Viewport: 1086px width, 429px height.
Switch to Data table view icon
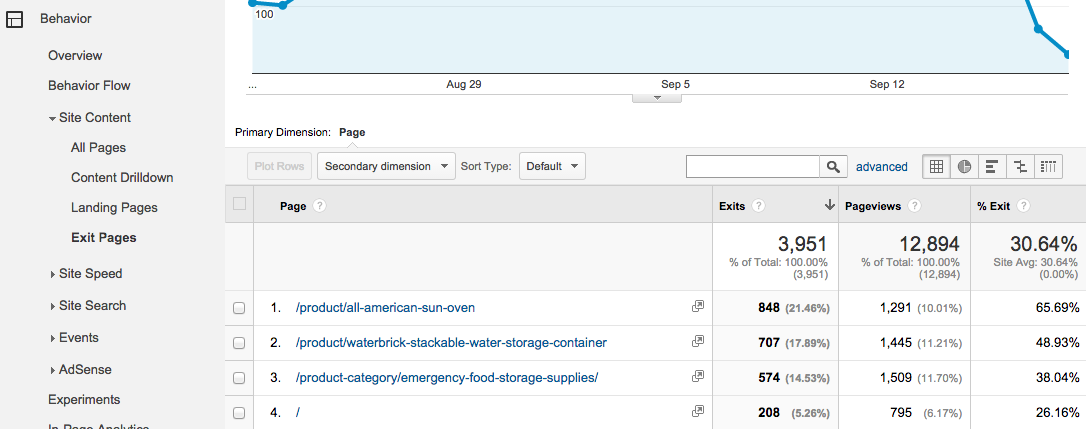click(x=936, y=167)
